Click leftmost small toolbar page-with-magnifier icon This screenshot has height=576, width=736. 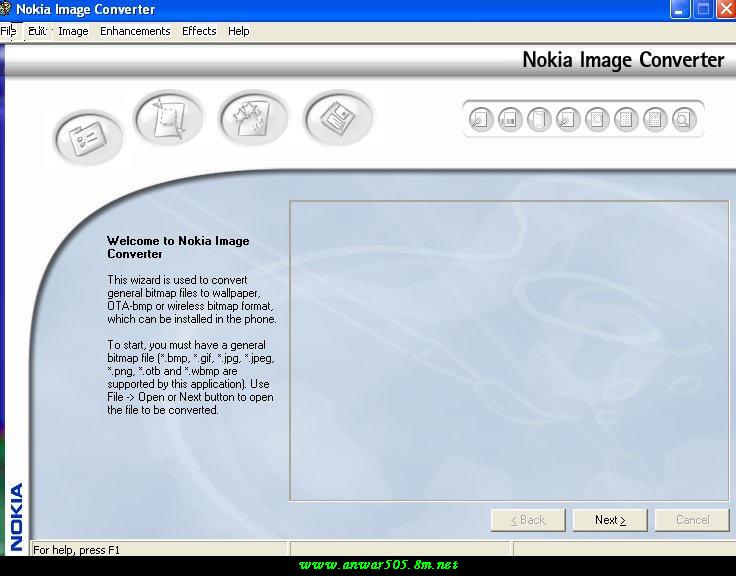pyautogui.click(x=481, y=119)
